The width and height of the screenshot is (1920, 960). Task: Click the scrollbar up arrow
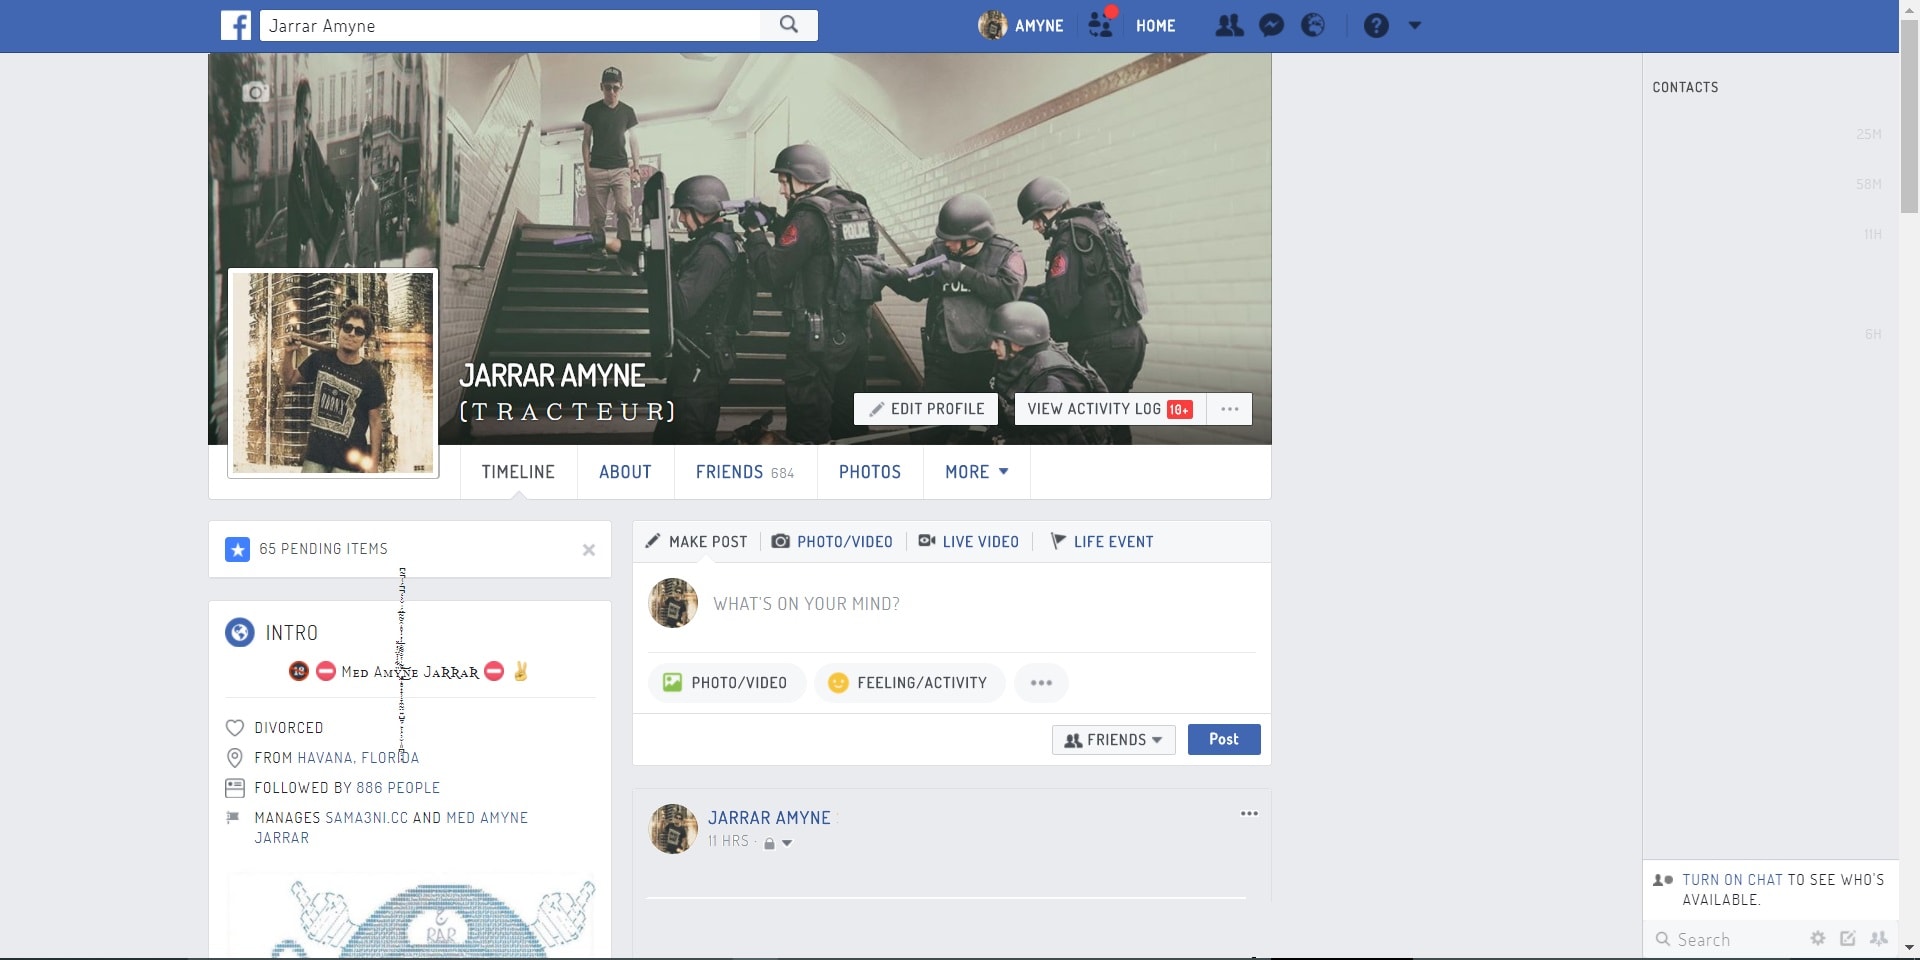click(1909, 8)
